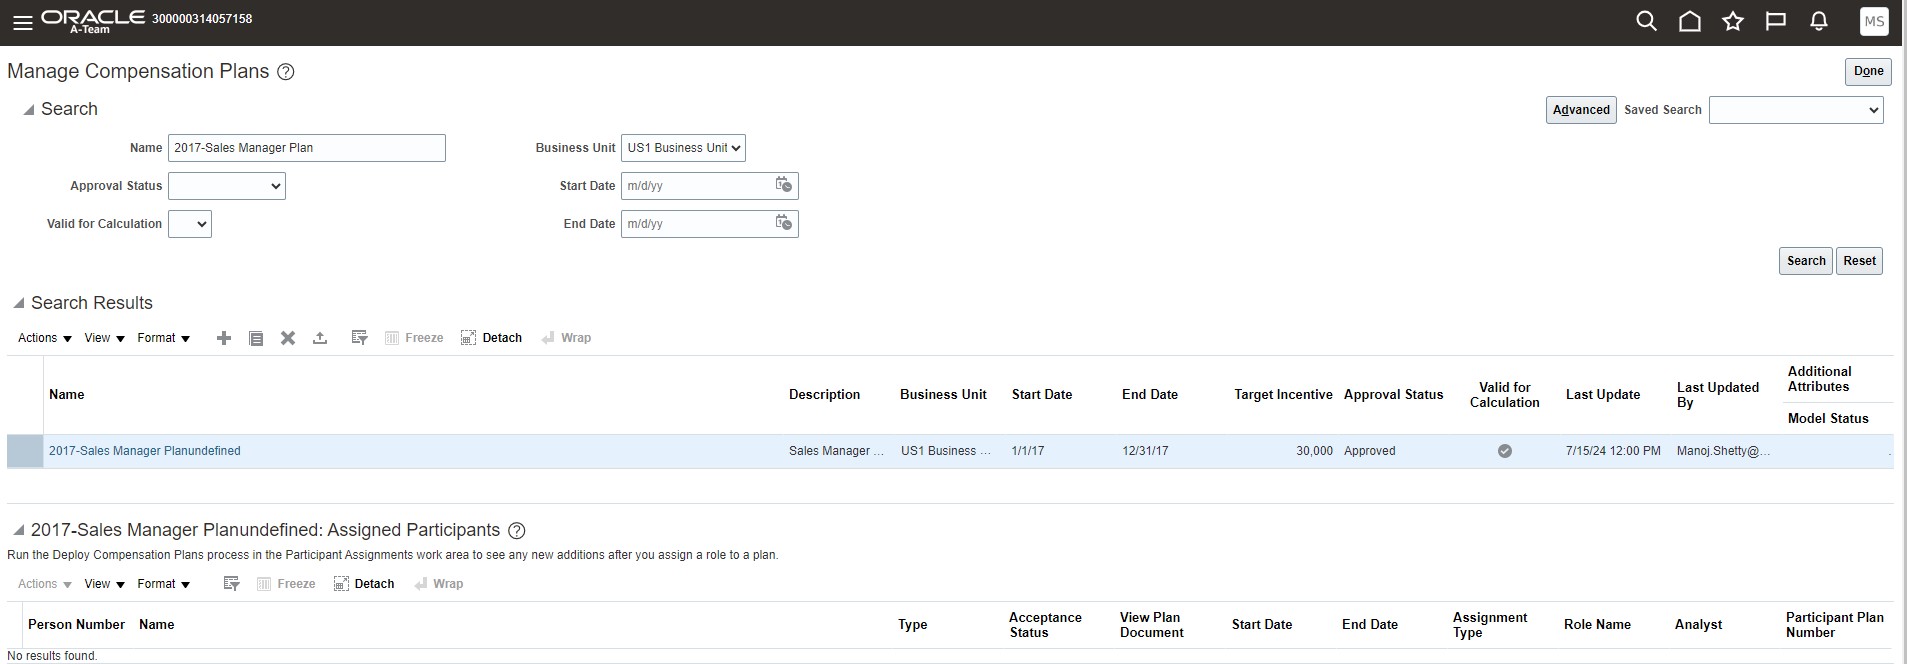Click the Last Update column header
Screen dimensions: 1907x664
tap(1603, 395)
